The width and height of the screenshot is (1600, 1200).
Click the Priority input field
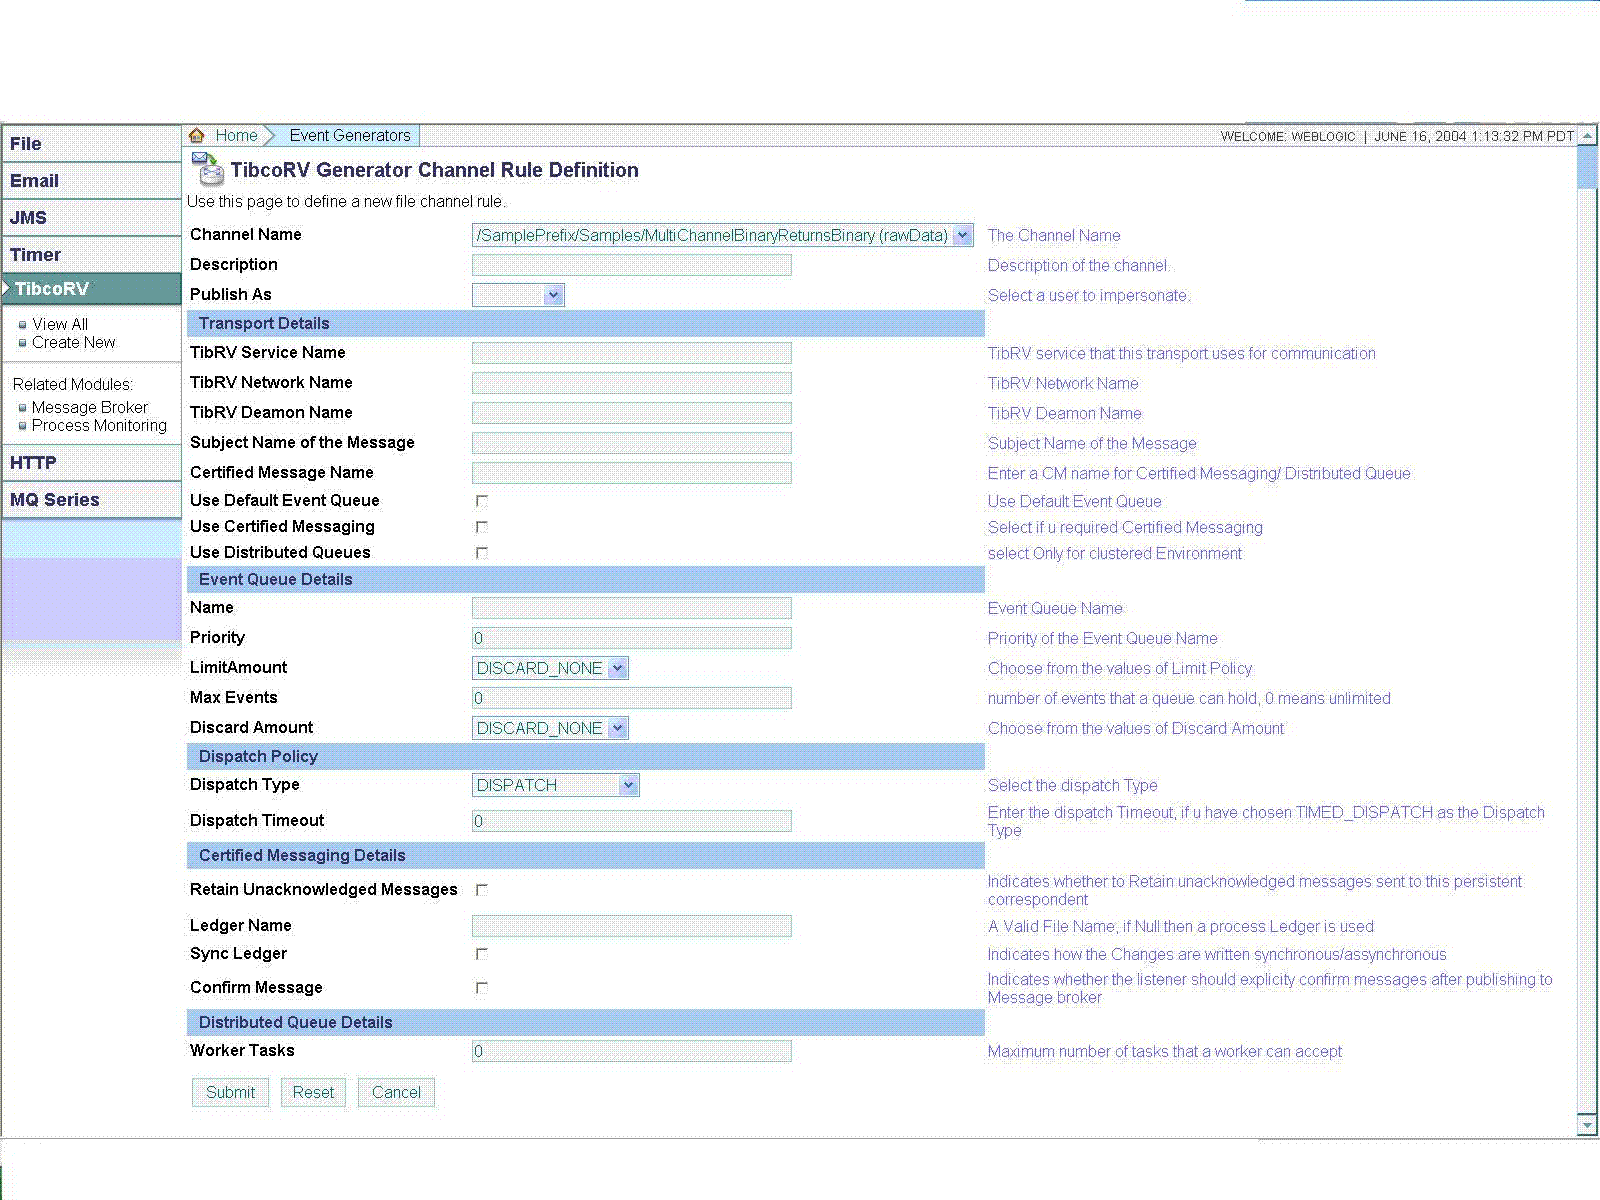[x=632, y=638]
